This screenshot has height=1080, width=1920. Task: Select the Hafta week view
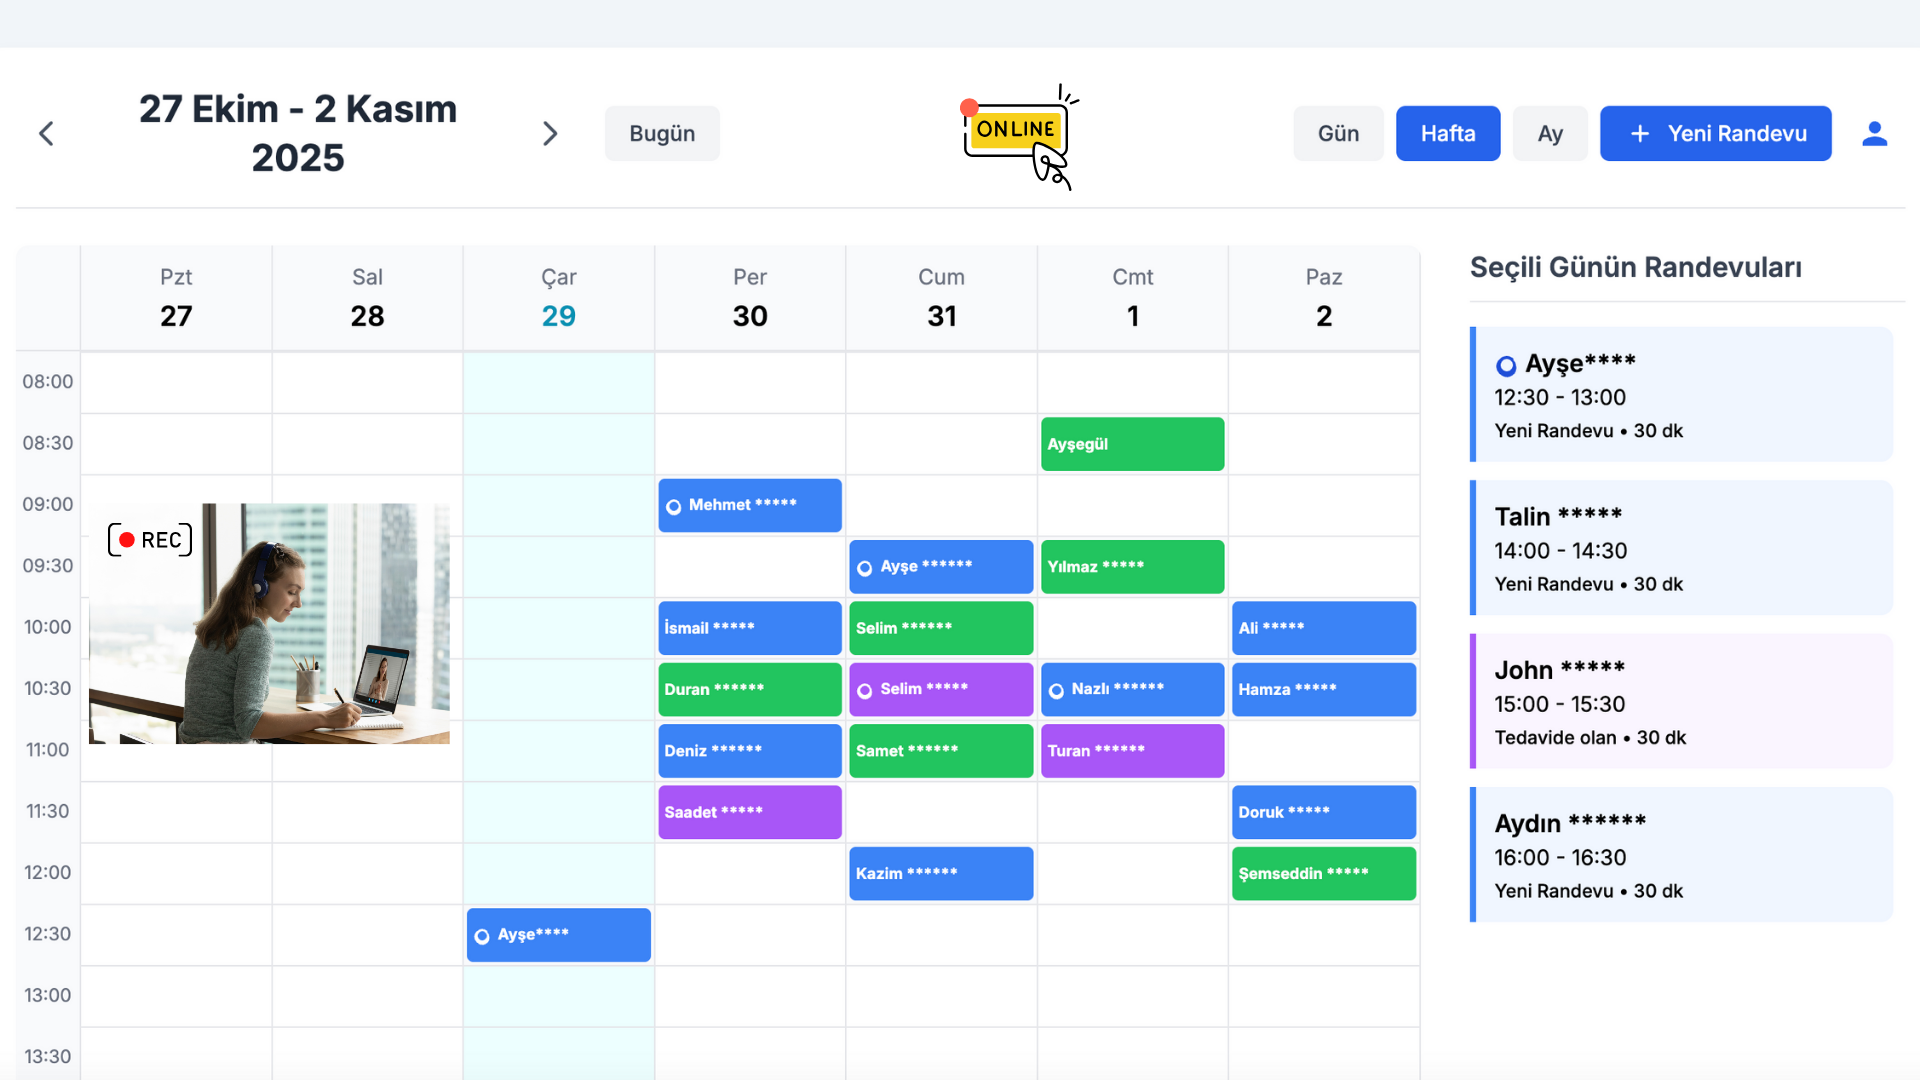point(1447,133)
